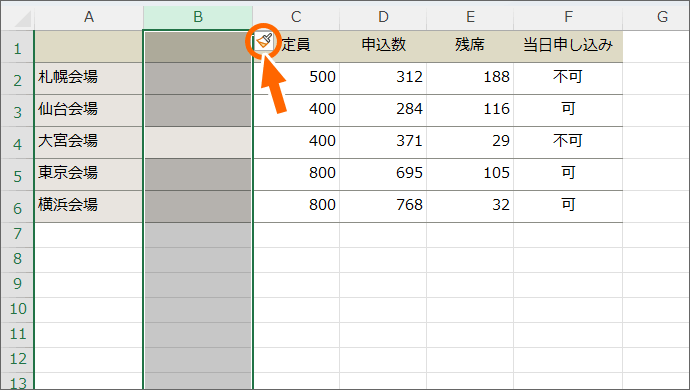Select row 11 header

pyautogui.click(x=17, y=335)
